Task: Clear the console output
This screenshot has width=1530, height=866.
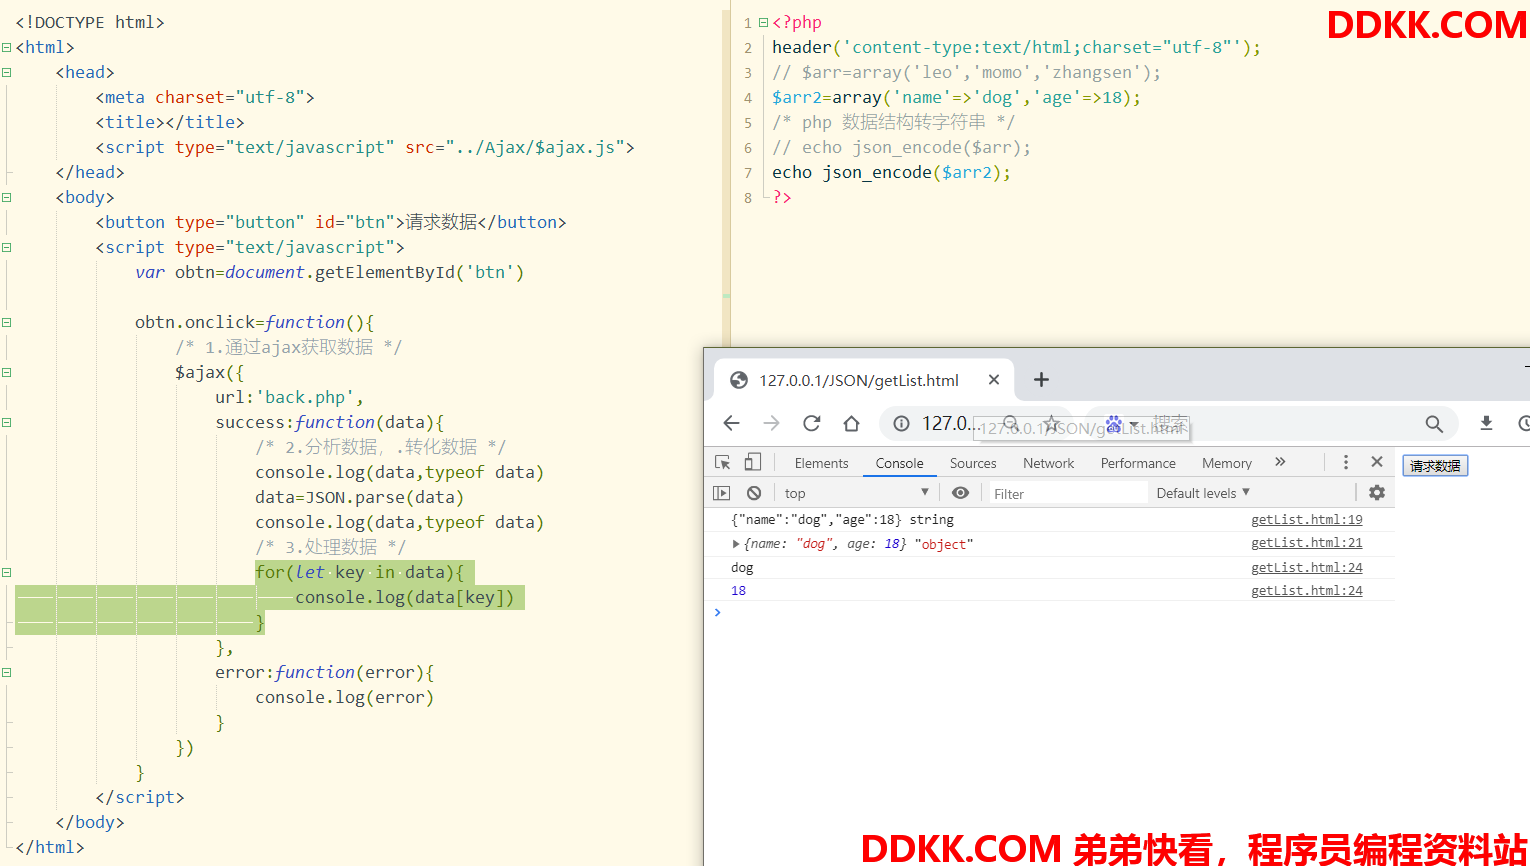Action: (754, 493)
